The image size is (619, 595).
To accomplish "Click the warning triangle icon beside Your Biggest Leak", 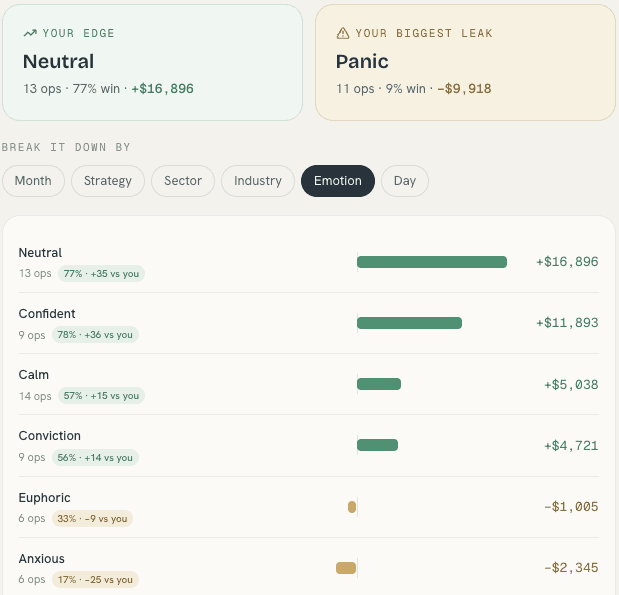I will coord(343,33).
